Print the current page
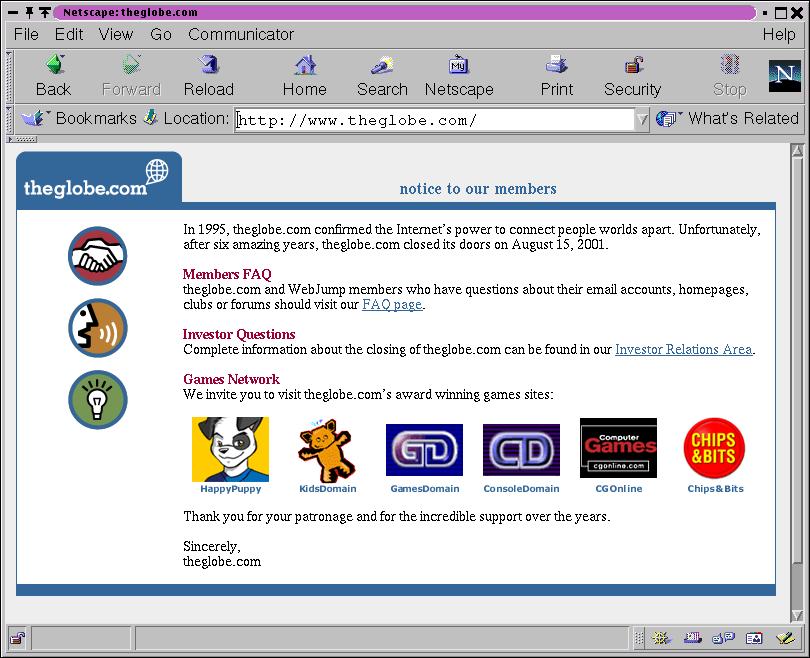 click(x=557, y=67)
